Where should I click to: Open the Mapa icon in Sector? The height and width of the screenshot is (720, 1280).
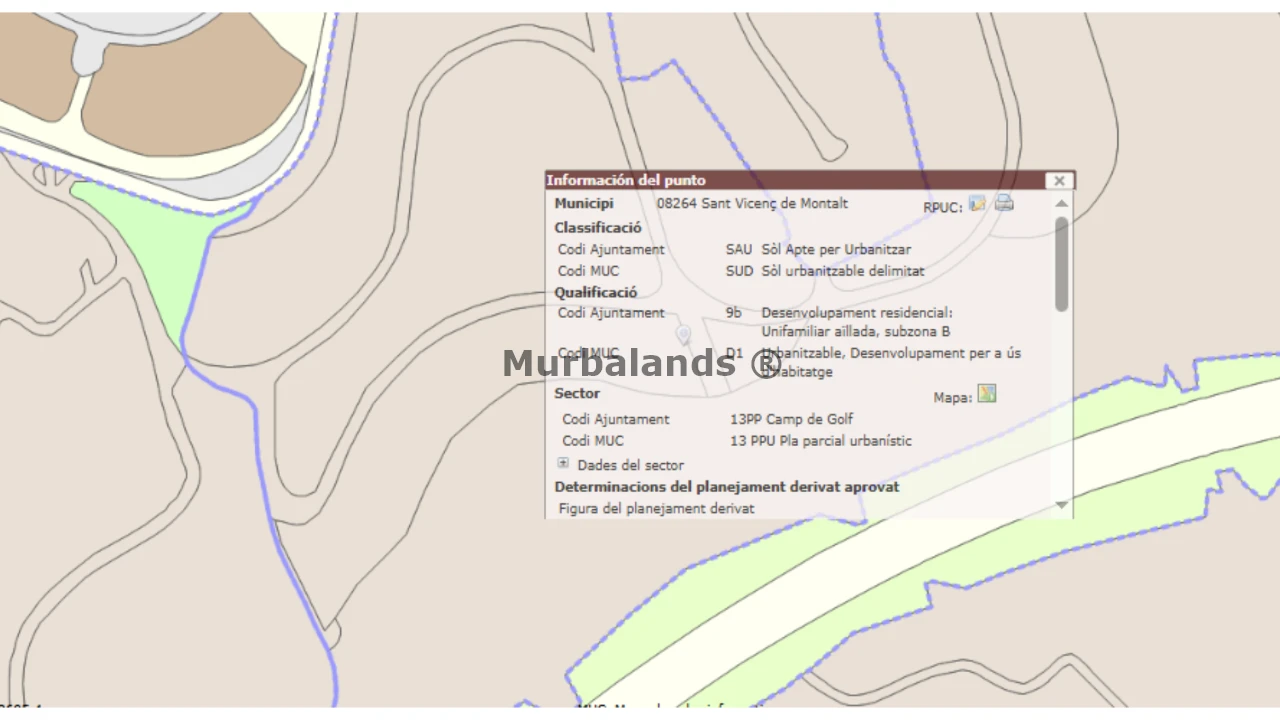tap(987, 393)
